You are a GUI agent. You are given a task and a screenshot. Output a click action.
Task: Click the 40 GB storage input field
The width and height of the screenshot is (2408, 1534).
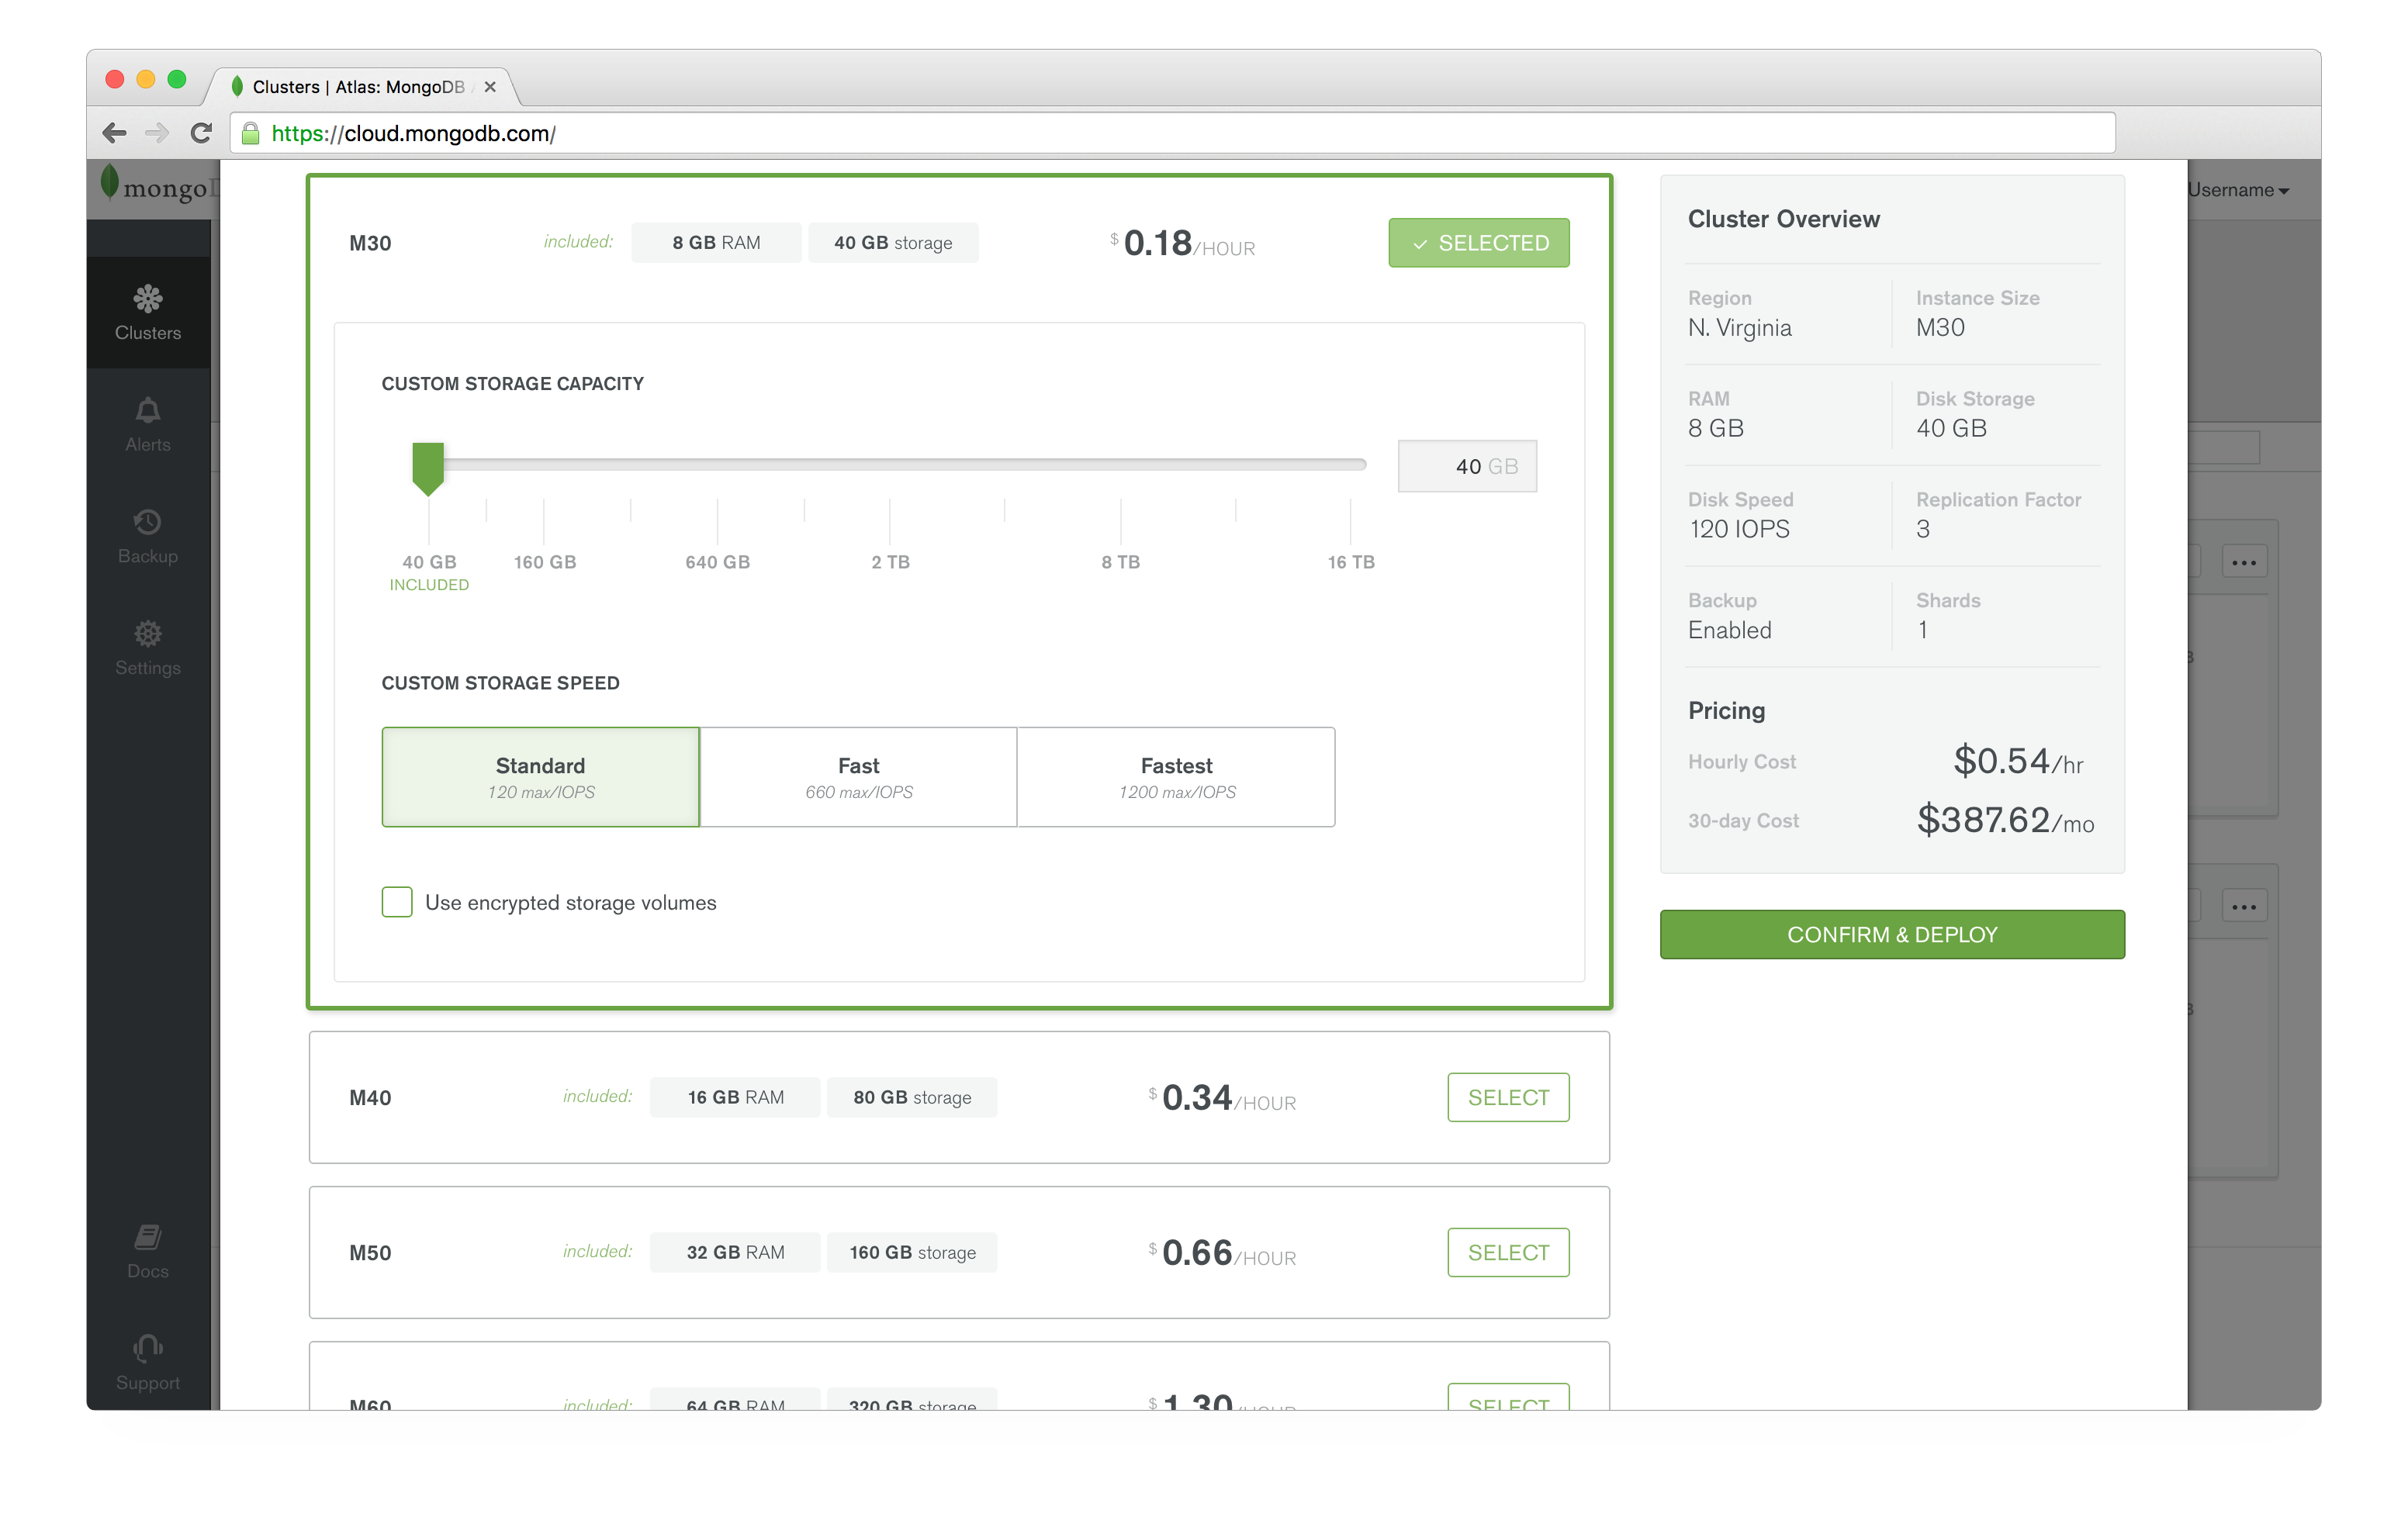coord(1466,466)
